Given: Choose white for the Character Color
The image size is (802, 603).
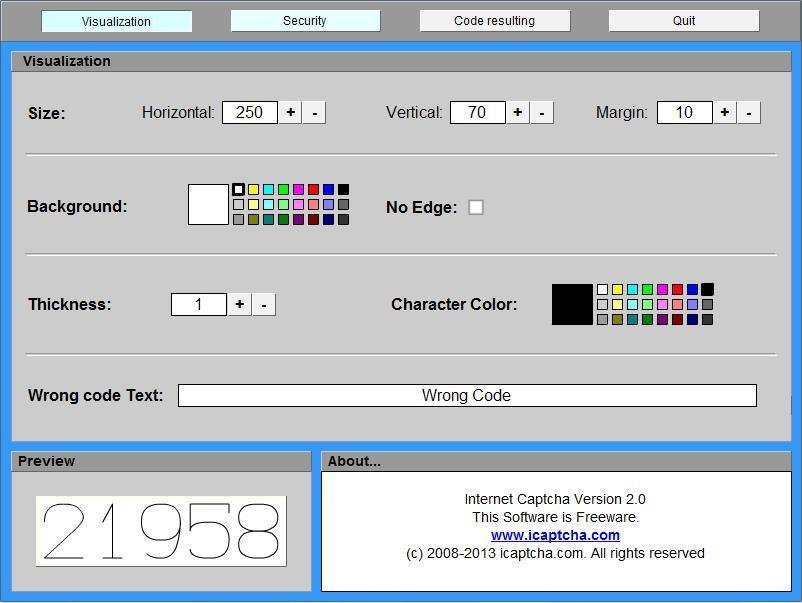Looking at the screenshot, I should pyautogui.click(x=602, y=289).
